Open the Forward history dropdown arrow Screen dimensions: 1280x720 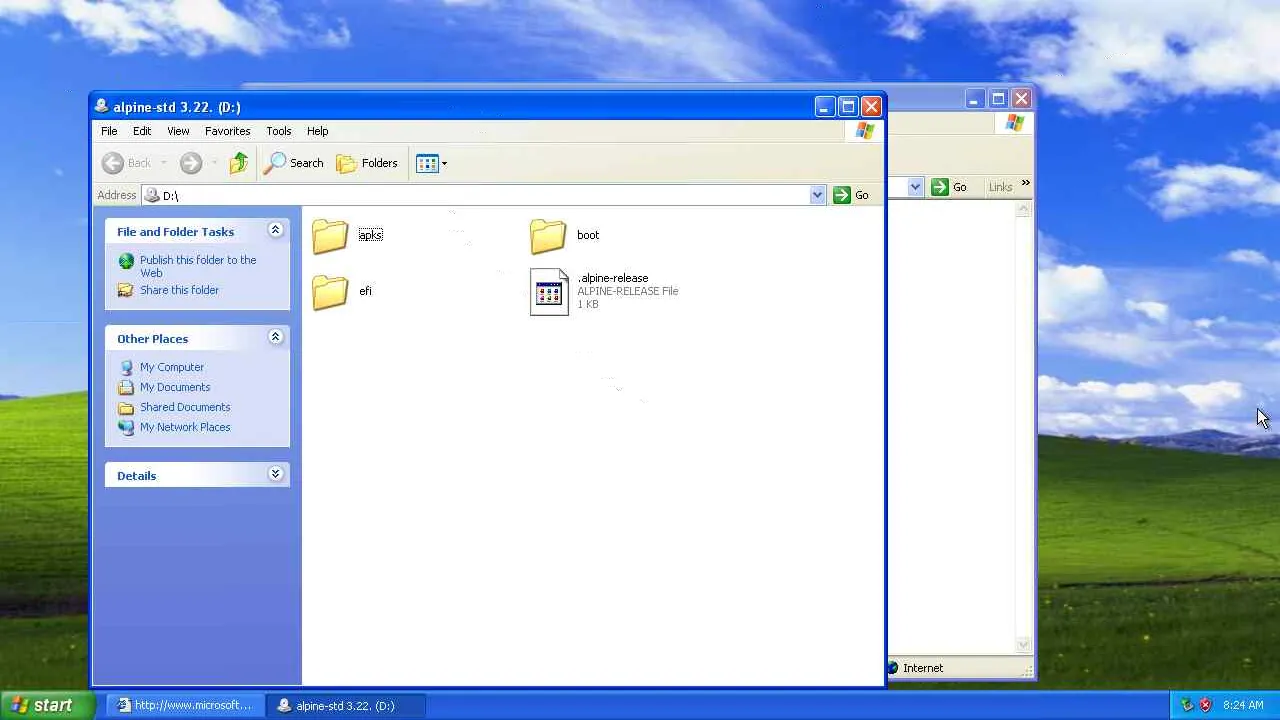pos(214,163)
